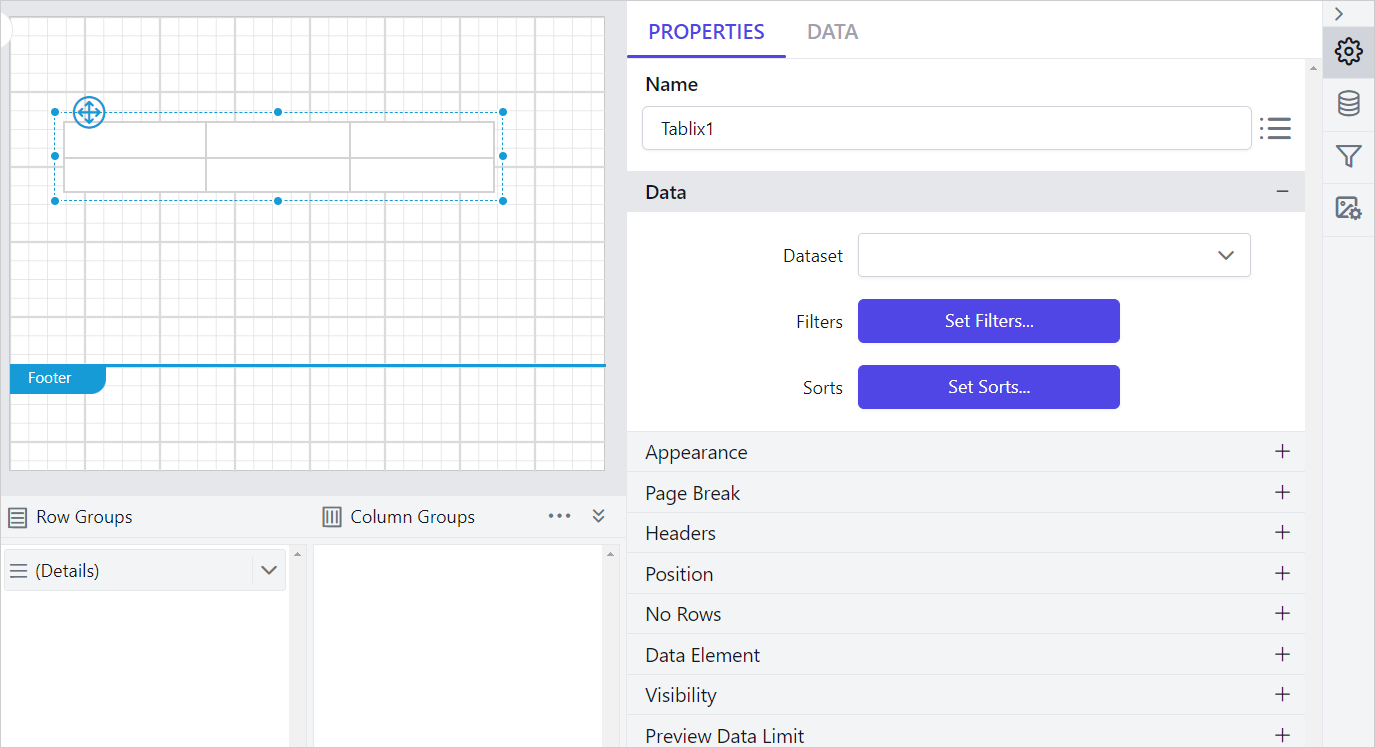Open the Parameters funnel icon in sidebar
The image size is (1375, 748).
click(x=1348, y=156)
